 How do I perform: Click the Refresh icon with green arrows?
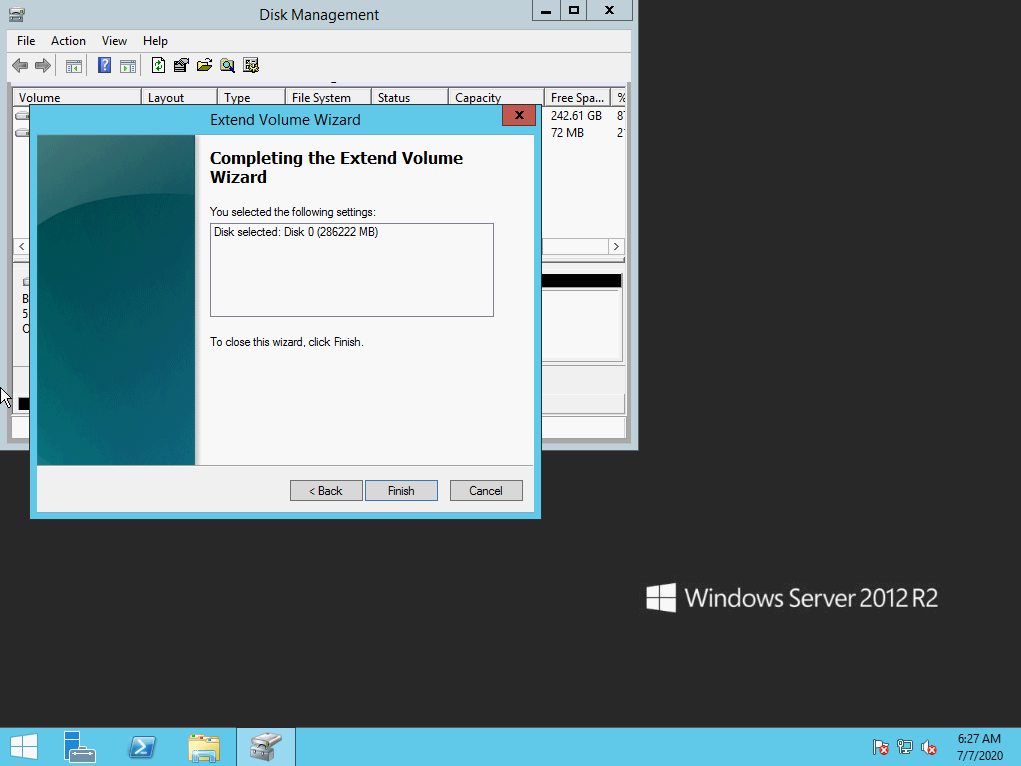158,65
